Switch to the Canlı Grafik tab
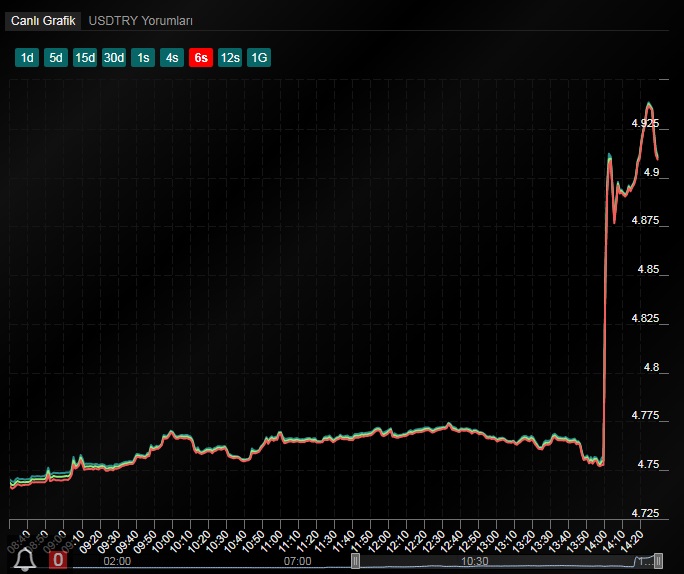684x574 pixels. click(43, 20)
